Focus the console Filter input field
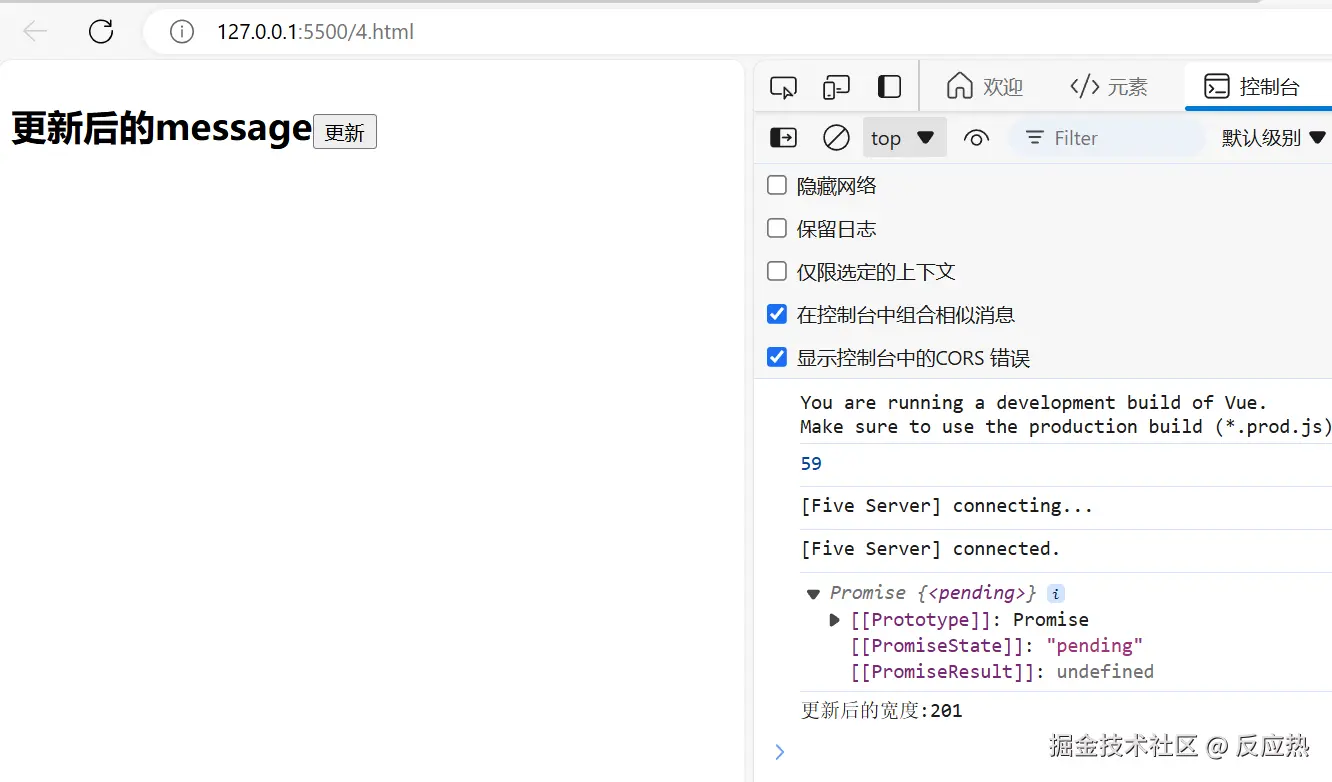This screenshot has height=782, width=1332. [x=1110, y=138]
